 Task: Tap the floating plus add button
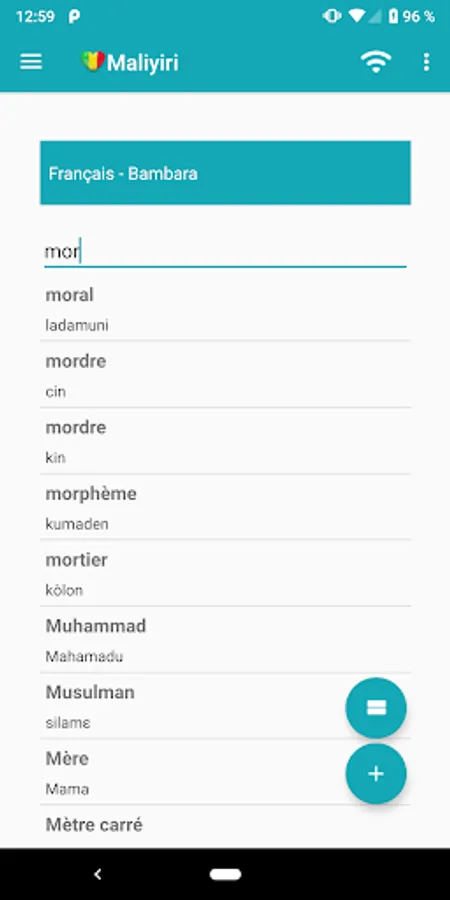click(x=376, y=774)
